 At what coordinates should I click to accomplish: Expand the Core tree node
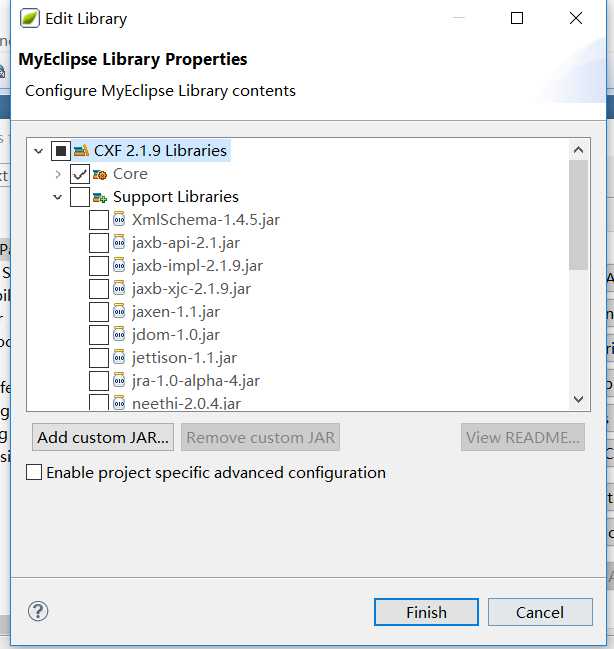tap(58, 175)
